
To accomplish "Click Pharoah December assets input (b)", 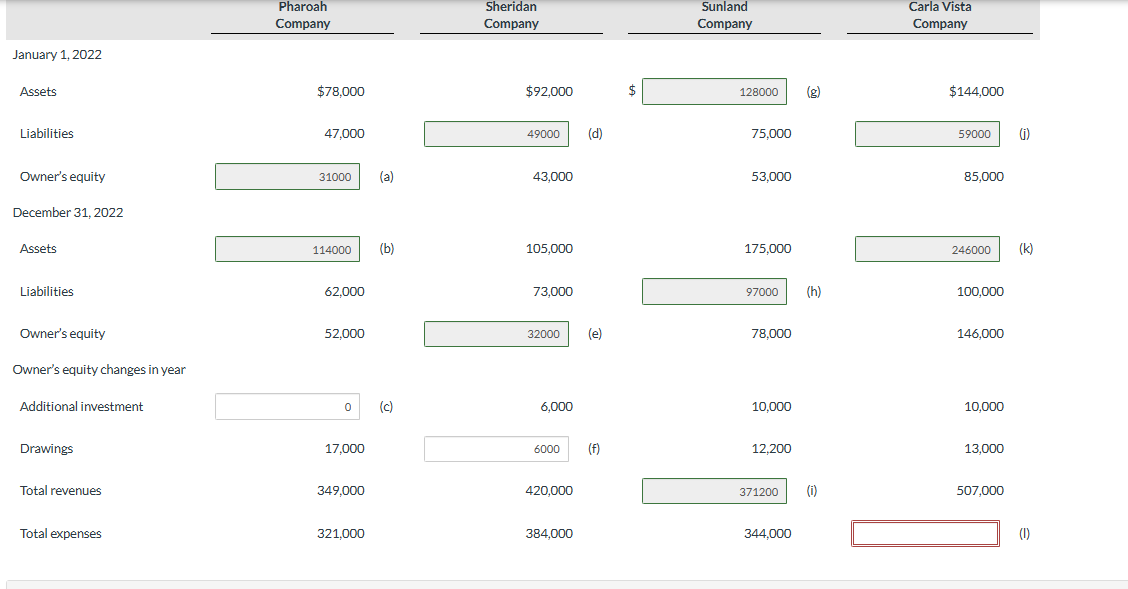I will (287, 249).
